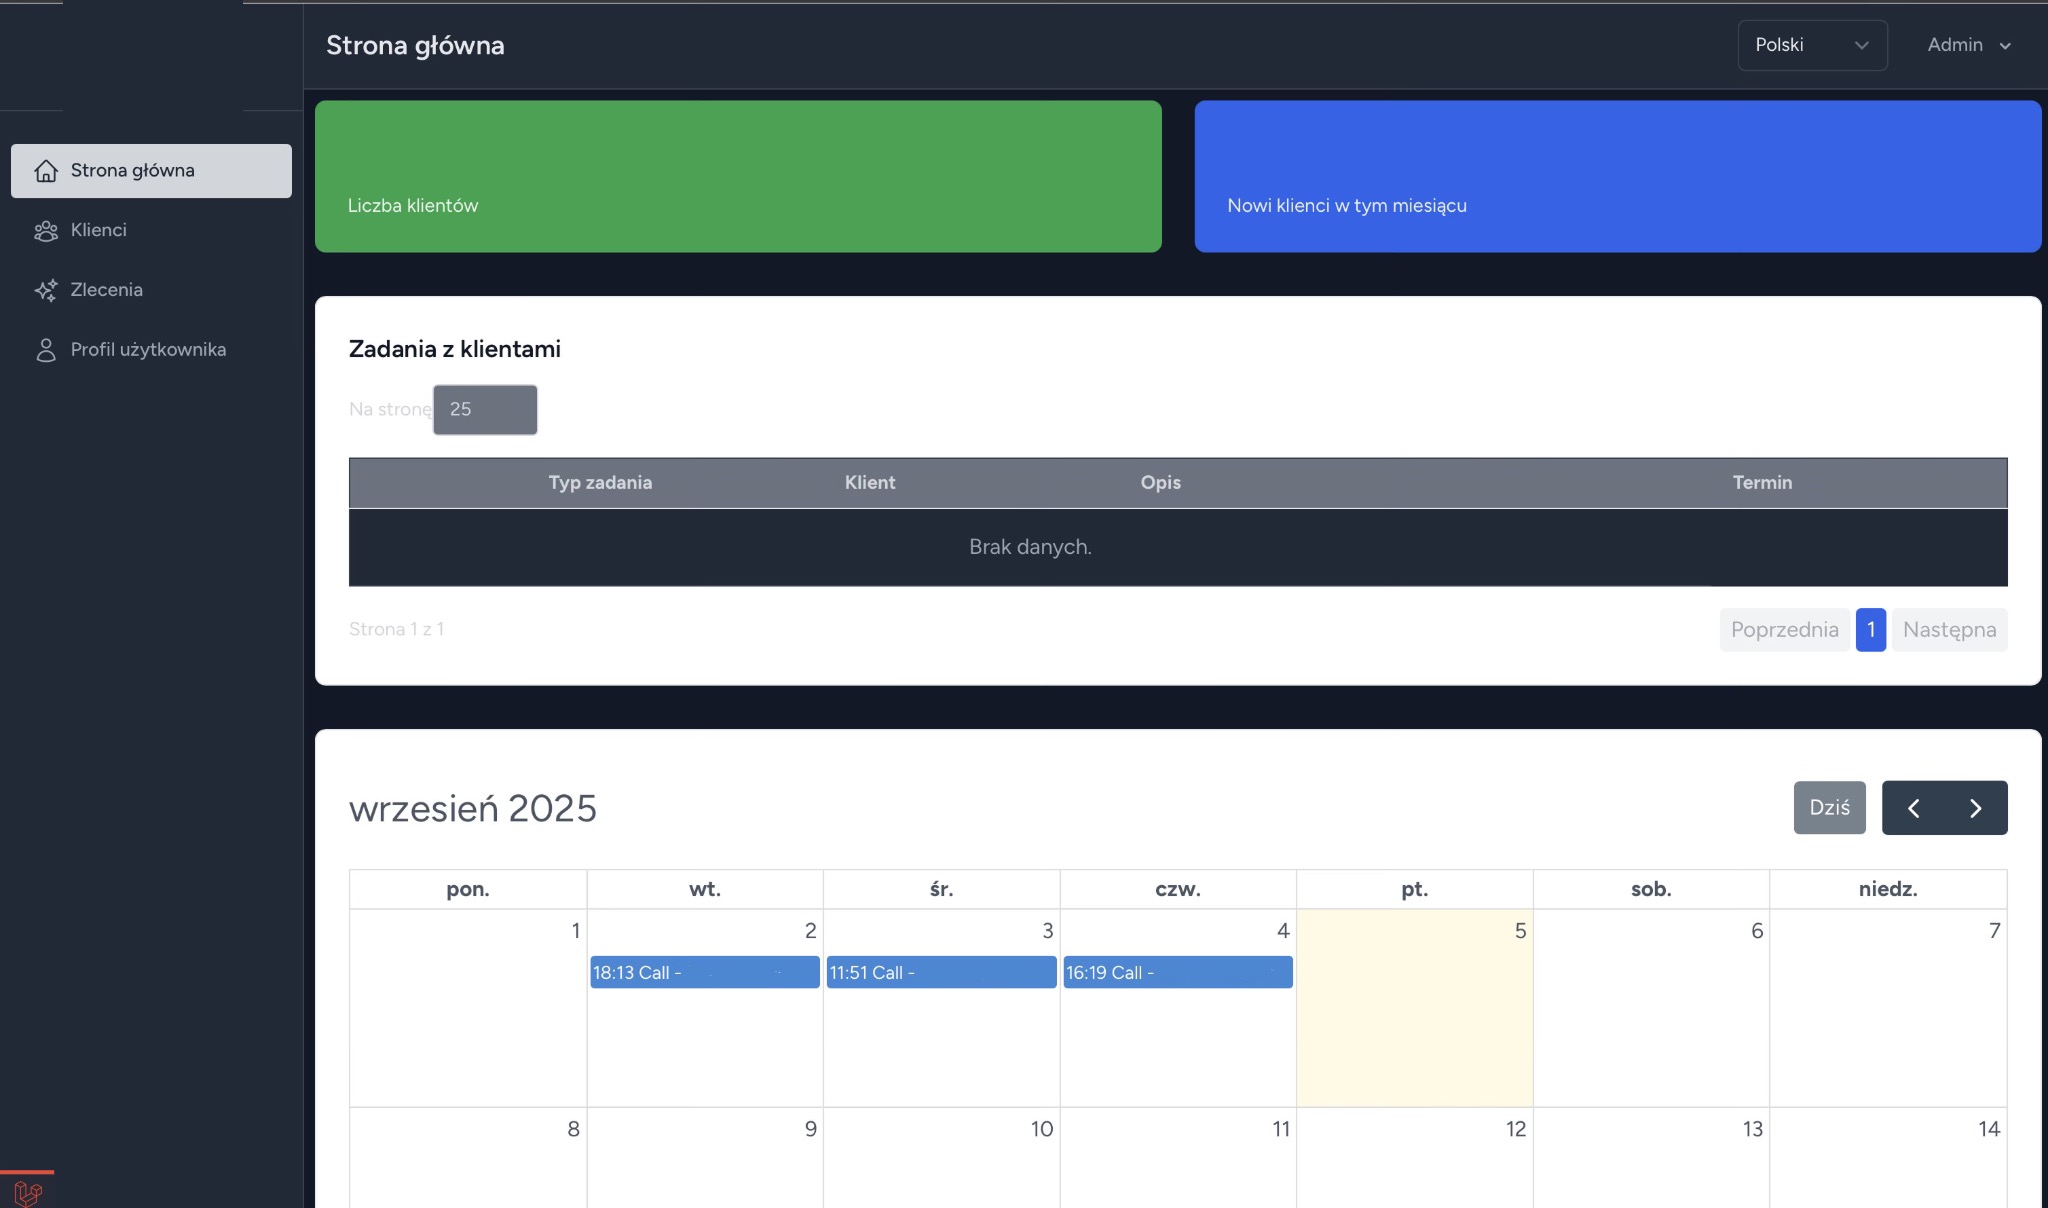The height and width of the screenshot is (1208, 2048).
Task: Click the green Liczba klientów card
Action: (737, 176)
